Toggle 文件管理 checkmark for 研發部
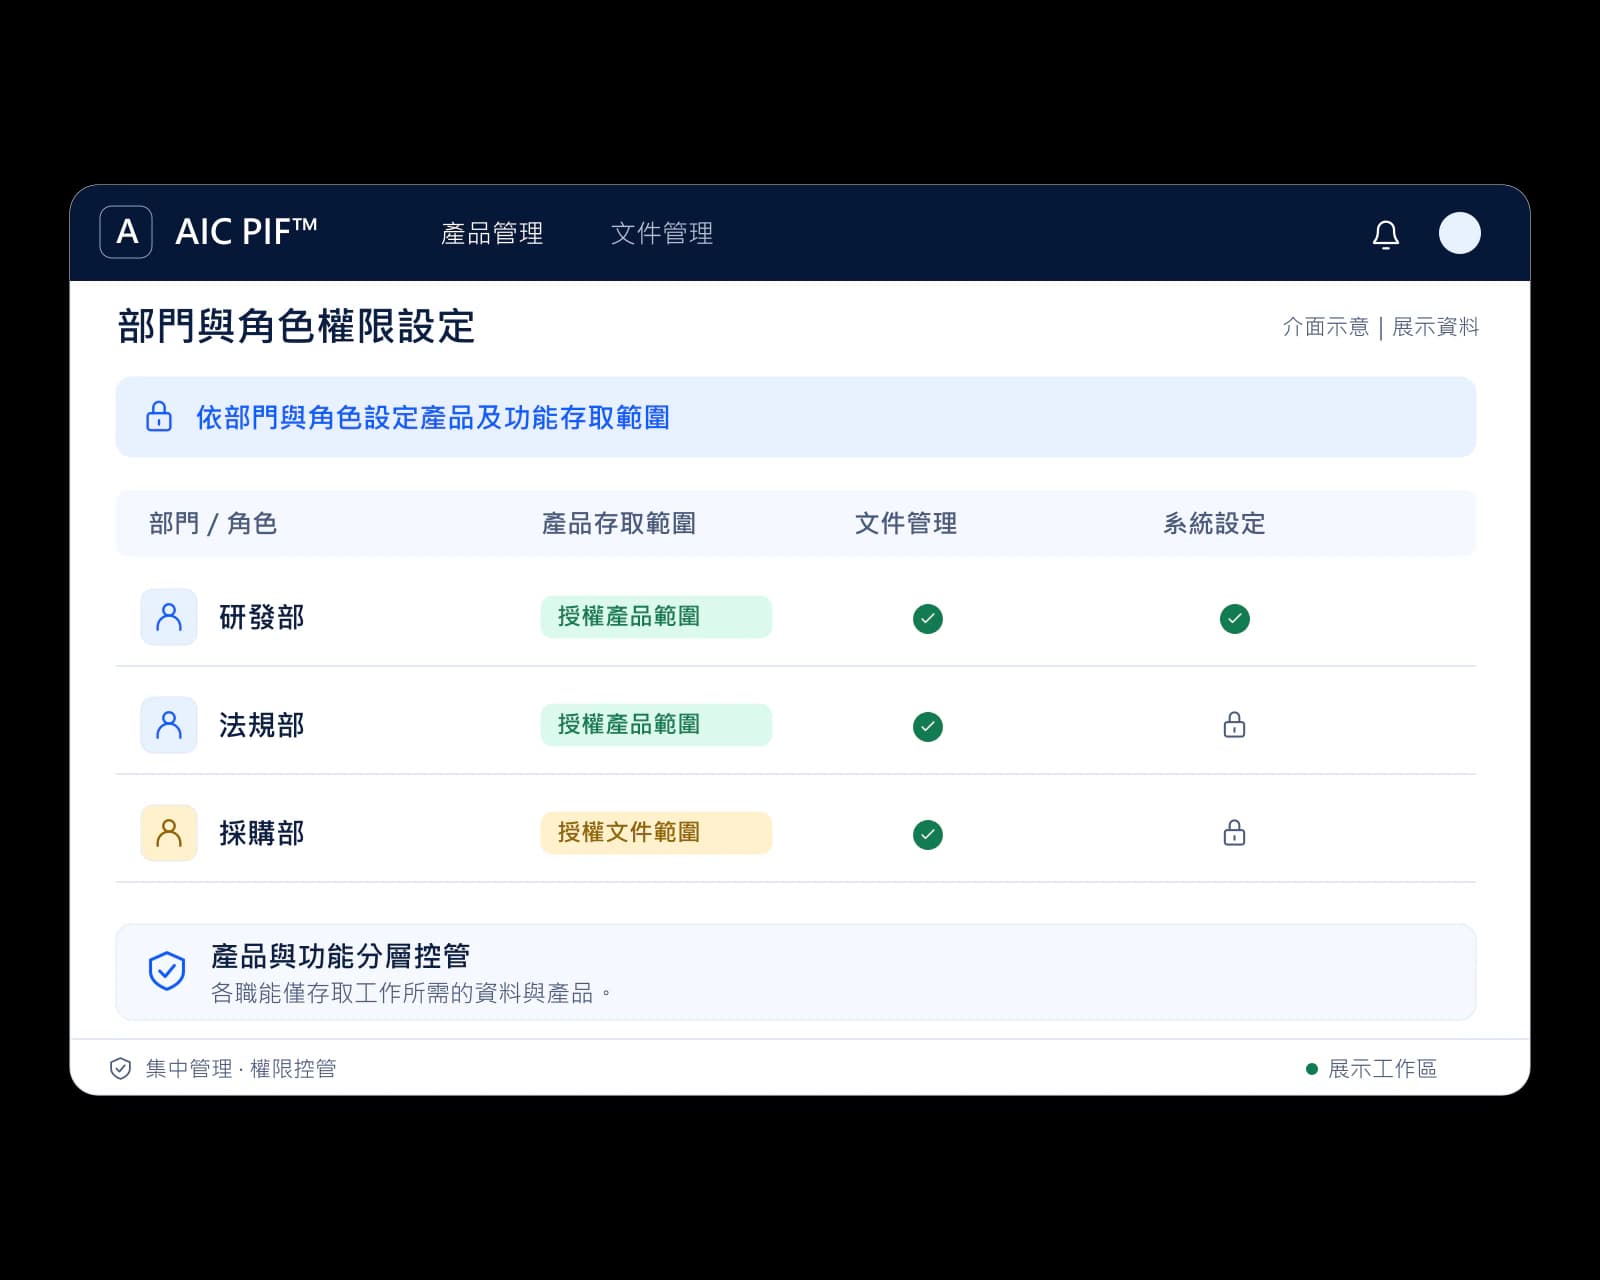Image resolution: width=1600 pixels, height=1280 pixels. (928, 619)
